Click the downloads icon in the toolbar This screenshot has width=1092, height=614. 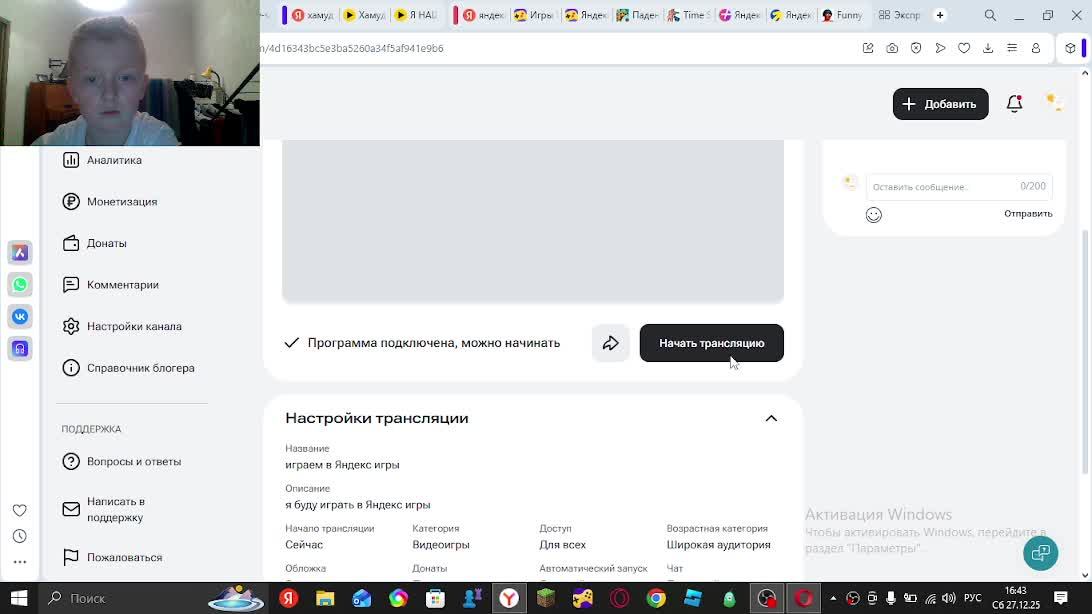click(x=988, y=48)
